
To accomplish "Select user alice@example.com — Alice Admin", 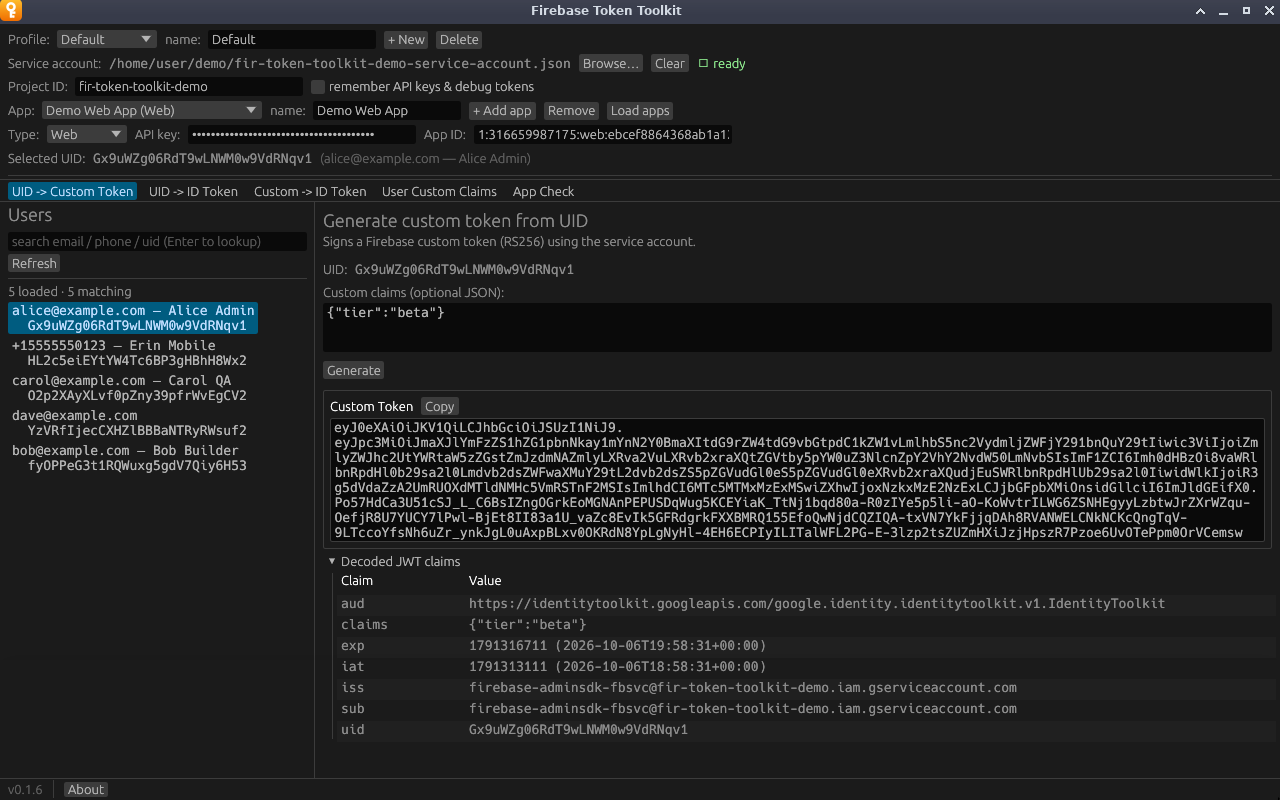I will [x=133, y=318].
